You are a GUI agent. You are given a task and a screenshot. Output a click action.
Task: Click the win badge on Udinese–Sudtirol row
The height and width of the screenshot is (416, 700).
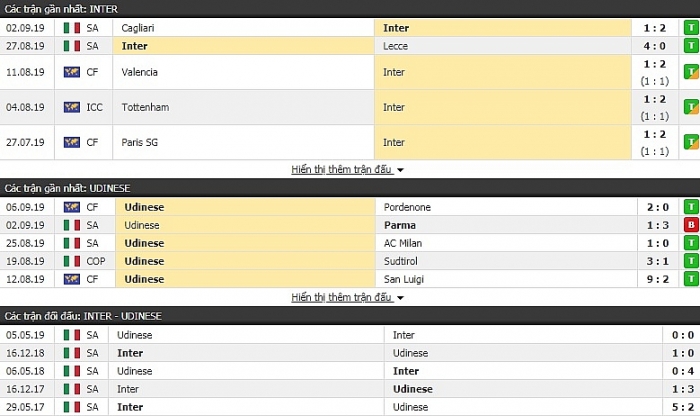click(692, 261)
